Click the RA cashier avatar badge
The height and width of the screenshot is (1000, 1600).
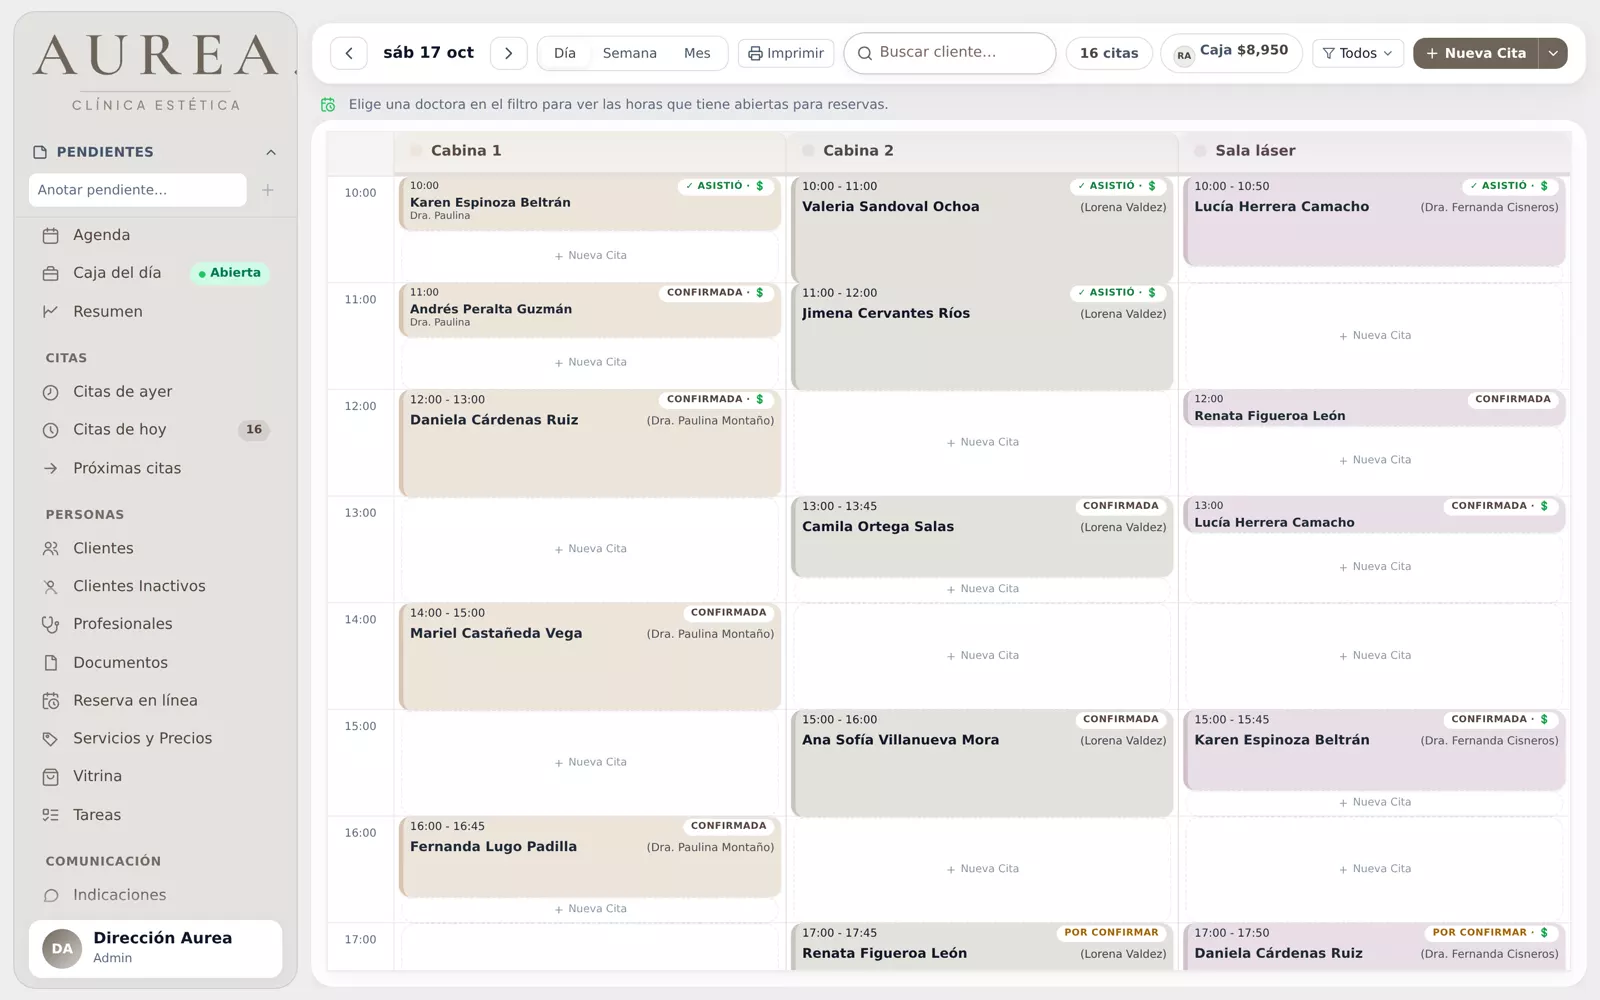pyautogui.click(x=1184, y=55)
